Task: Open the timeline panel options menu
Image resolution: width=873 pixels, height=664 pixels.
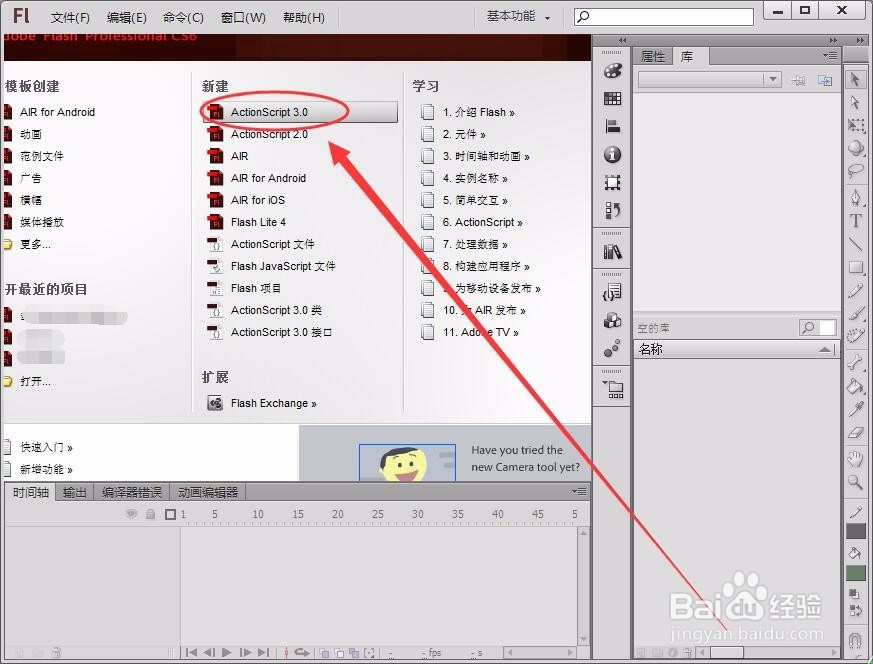Action: click(x=578, y=491)
